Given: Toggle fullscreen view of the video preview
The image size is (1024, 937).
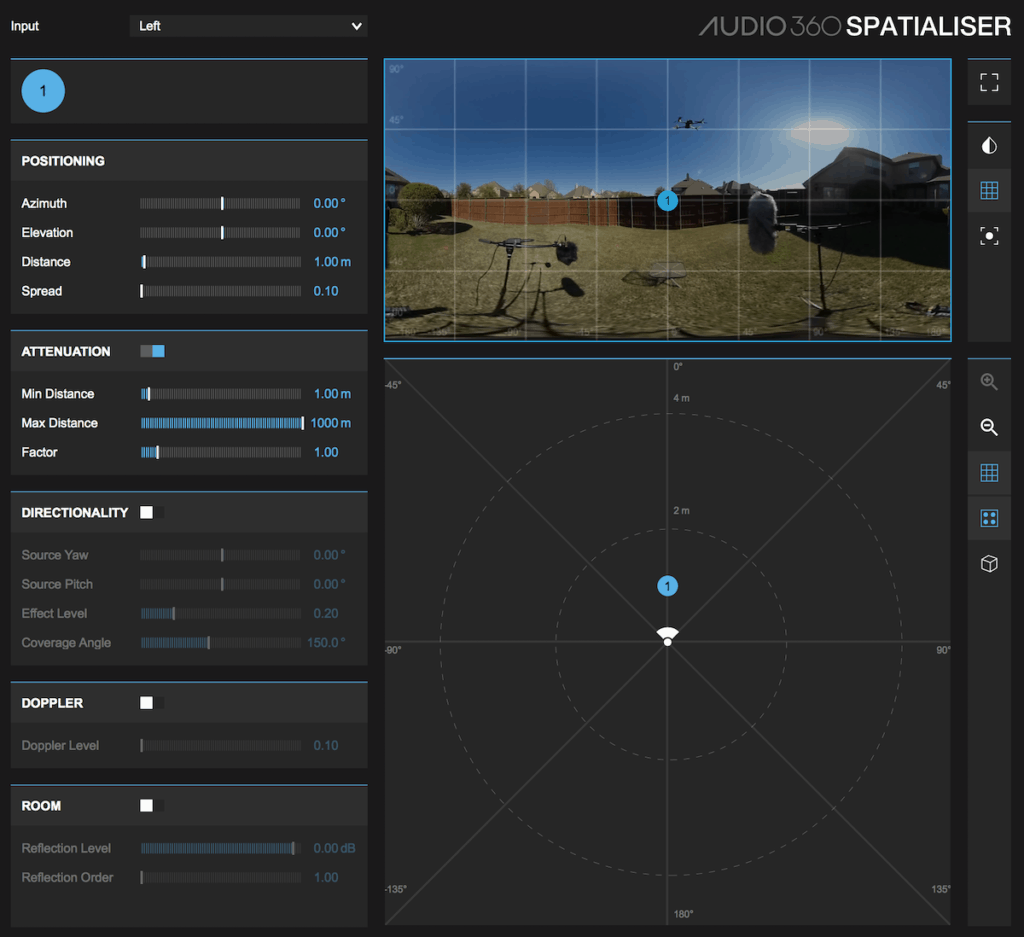Looking at the screenshot, I should [989, 82].
